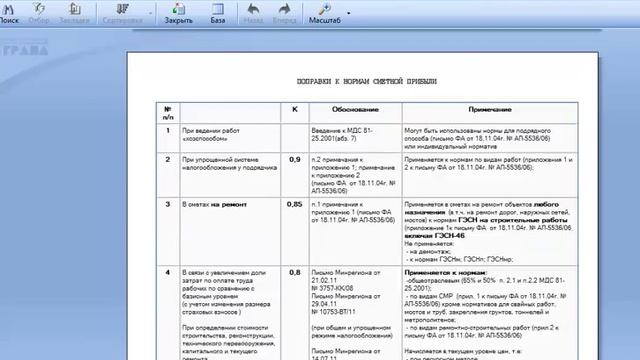The height and width of the screenshot is (360, 640).
Task: Click "включая ГЭСН-46" text in row 3
Action: 434,236
